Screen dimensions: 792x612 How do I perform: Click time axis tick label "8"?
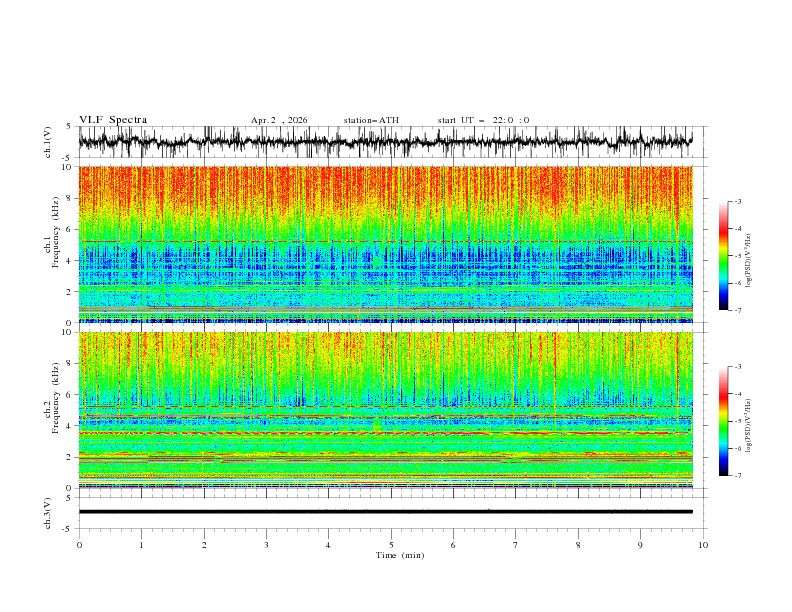click(x=578, y=545)
